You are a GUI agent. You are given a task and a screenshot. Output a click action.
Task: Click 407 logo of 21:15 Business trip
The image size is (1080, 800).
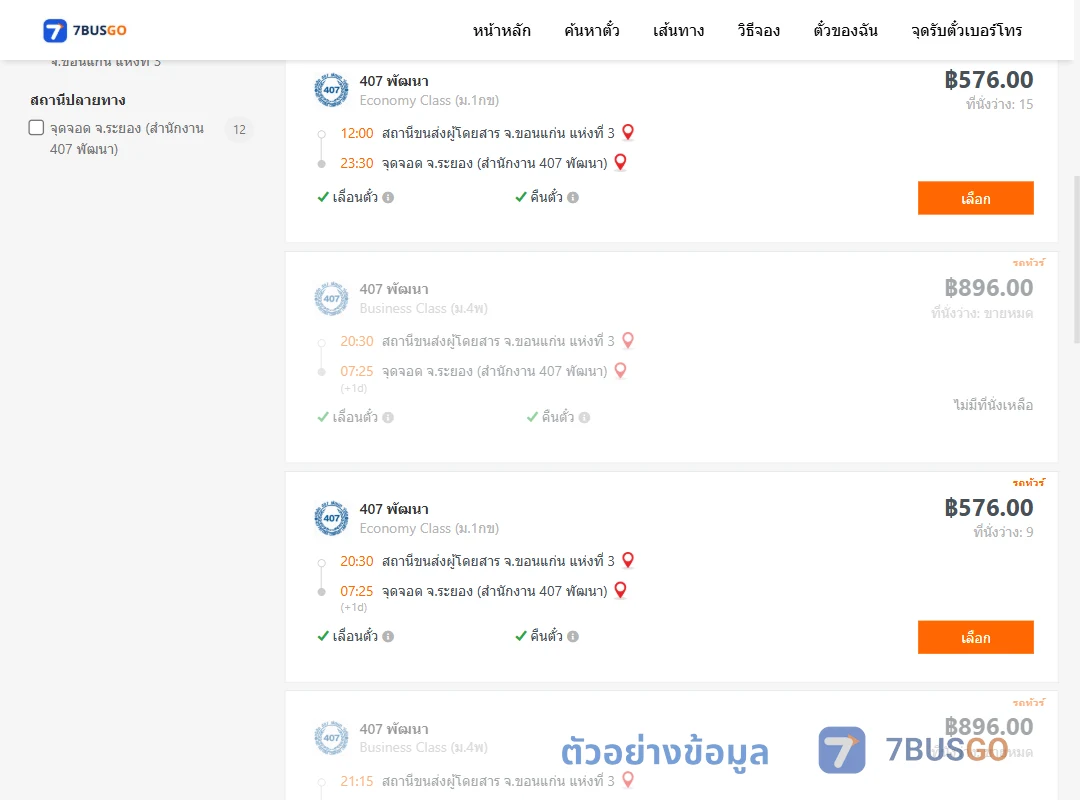pyautogui.click(x=331, y=738)
